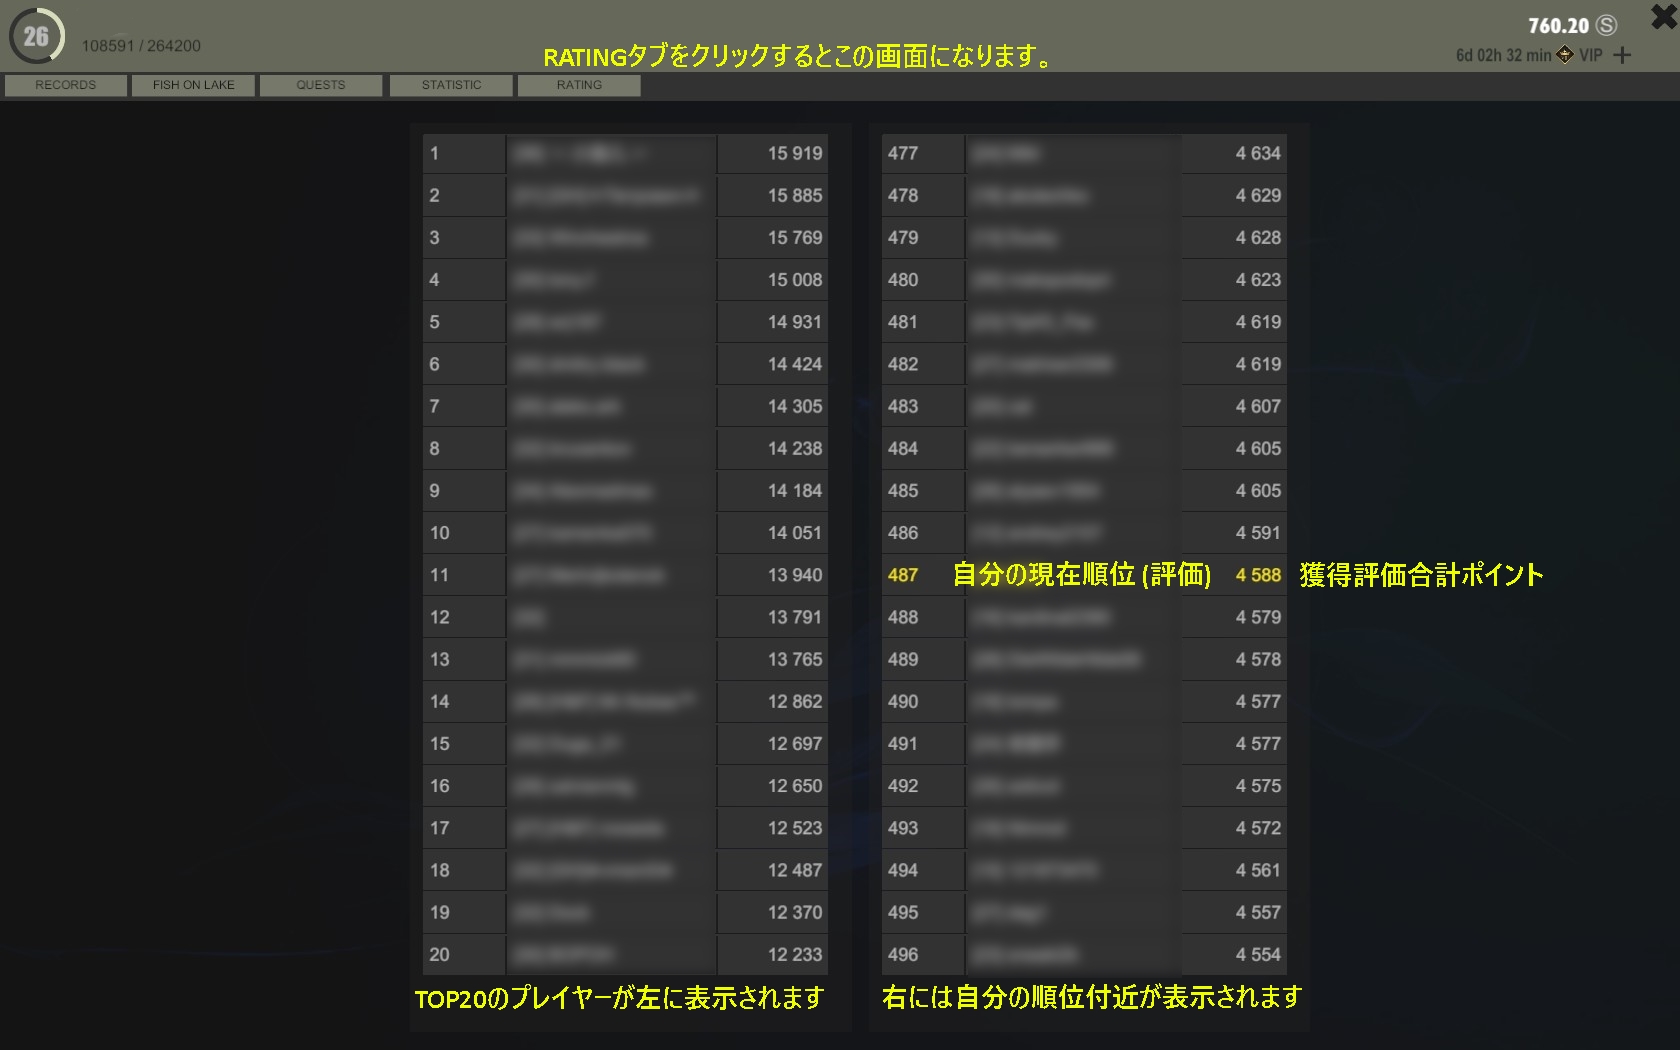Image resolution: width=1680 pixels, height=1050 pixels.
Task: Select rank 5 row with 14 931 points
Action: [x=625, y=322]
